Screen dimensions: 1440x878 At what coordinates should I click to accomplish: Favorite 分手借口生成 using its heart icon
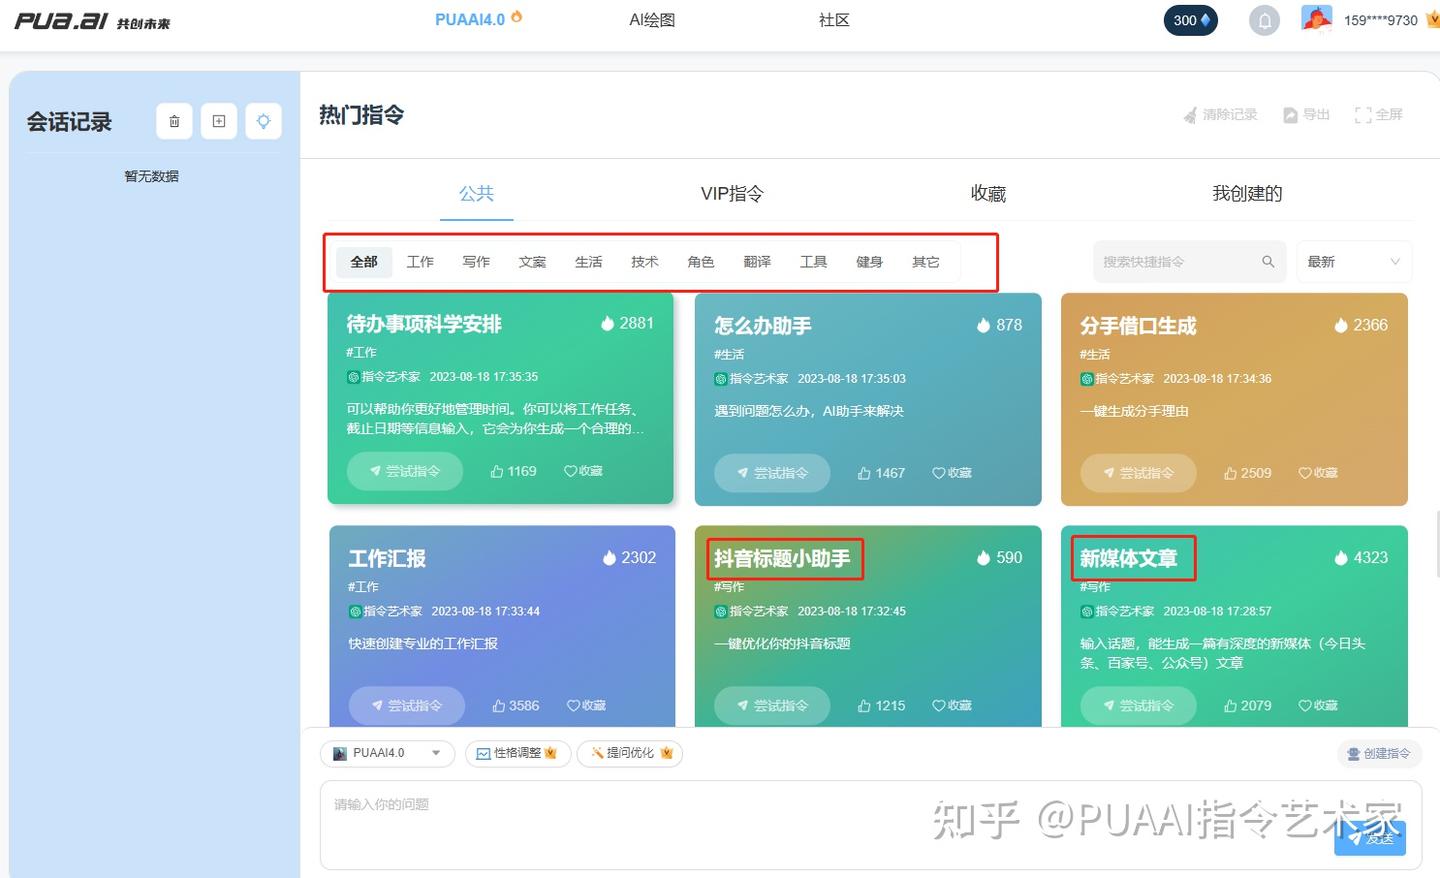(x=1306, y=472)
